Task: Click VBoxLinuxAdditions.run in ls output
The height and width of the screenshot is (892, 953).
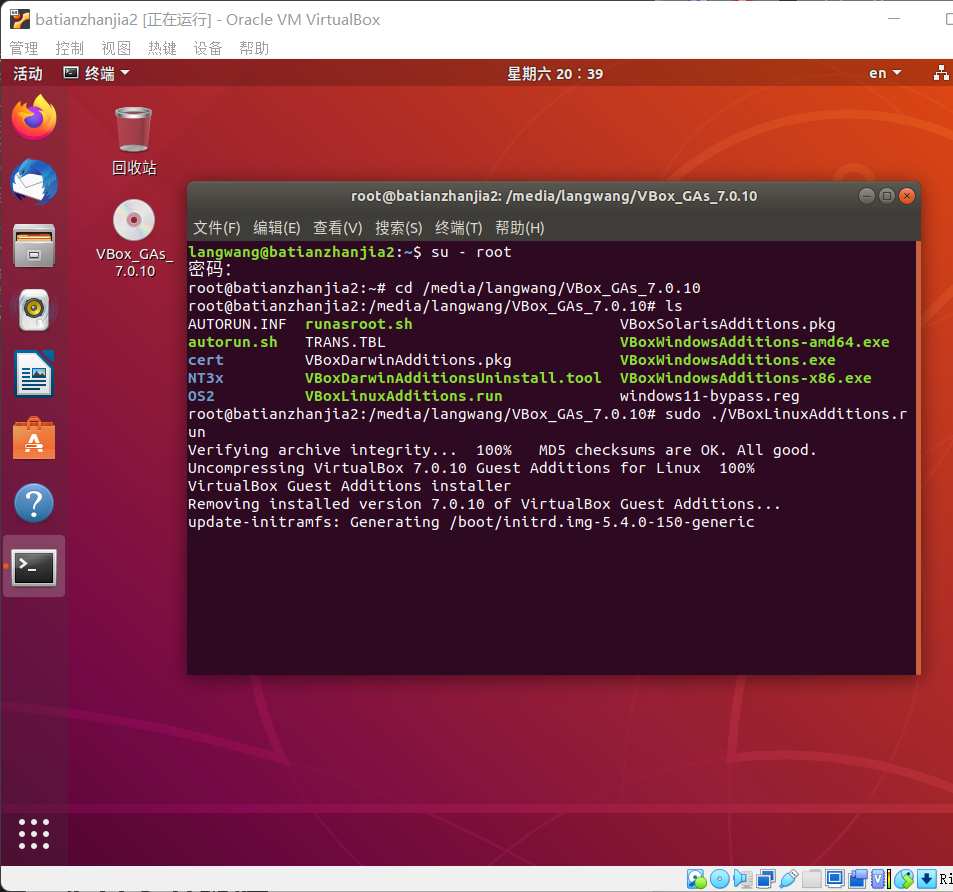Action: tap(404, 396)
